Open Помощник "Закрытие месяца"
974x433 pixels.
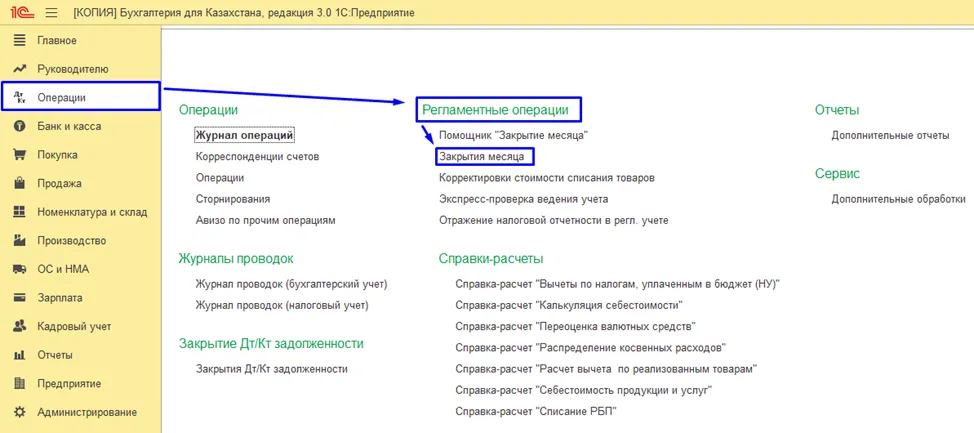coord(513,135)
